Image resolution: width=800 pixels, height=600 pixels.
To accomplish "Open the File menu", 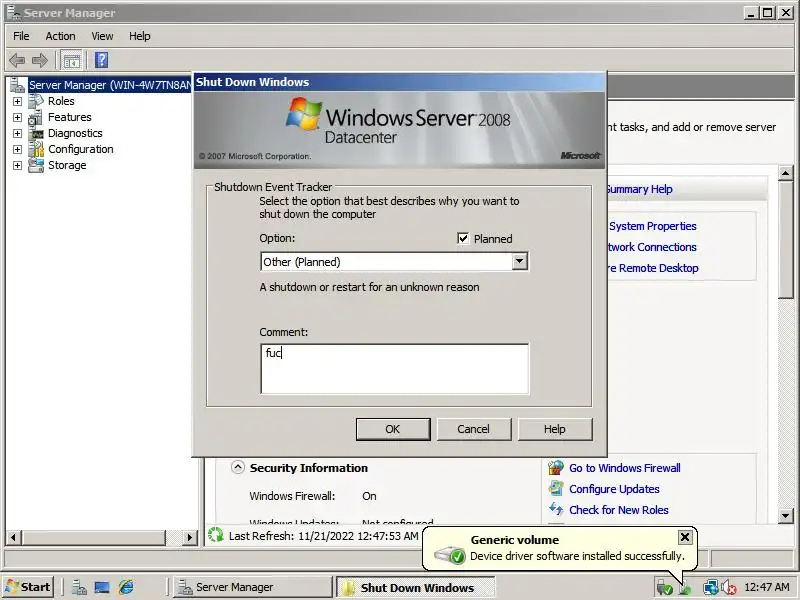I will click(21, 36).
